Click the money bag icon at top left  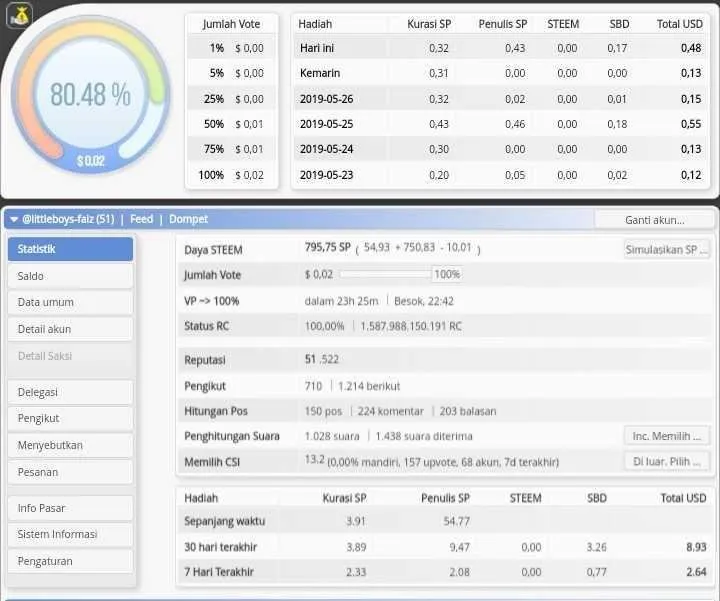click(x=20, y=16)
